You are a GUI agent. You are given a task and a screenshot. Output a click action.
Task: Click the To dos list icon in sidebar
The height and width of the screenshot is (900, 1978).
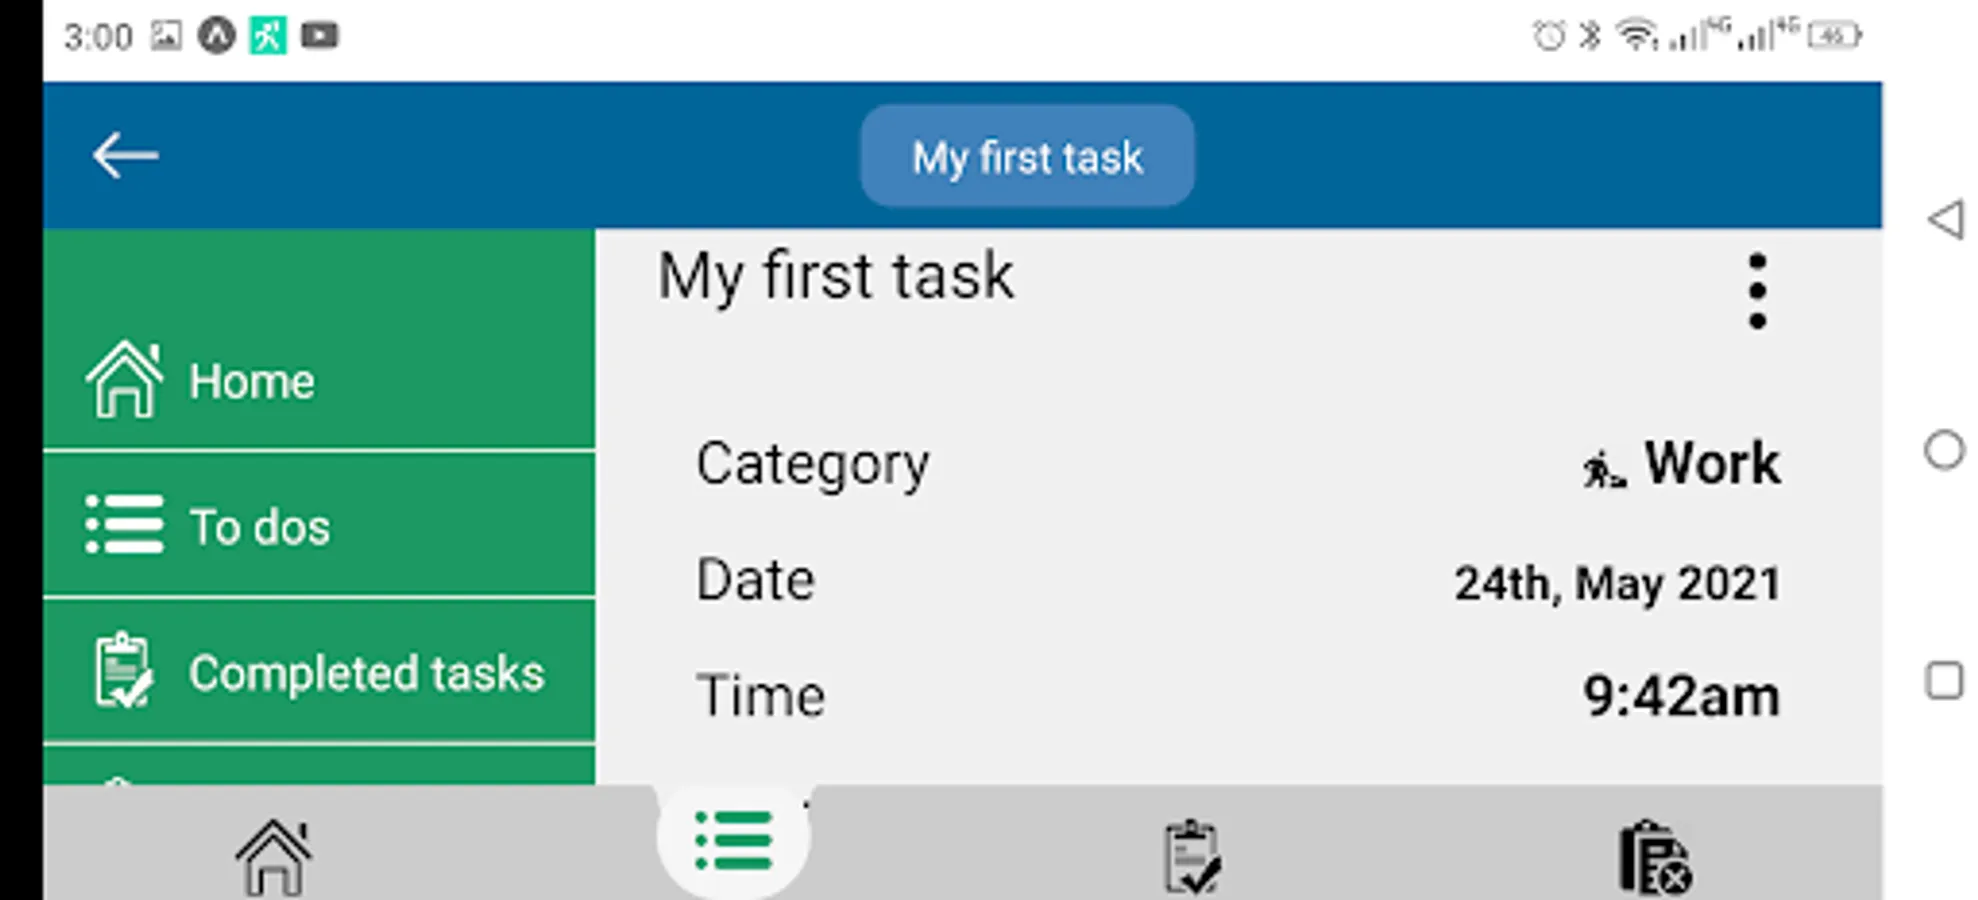click(124, 525)
